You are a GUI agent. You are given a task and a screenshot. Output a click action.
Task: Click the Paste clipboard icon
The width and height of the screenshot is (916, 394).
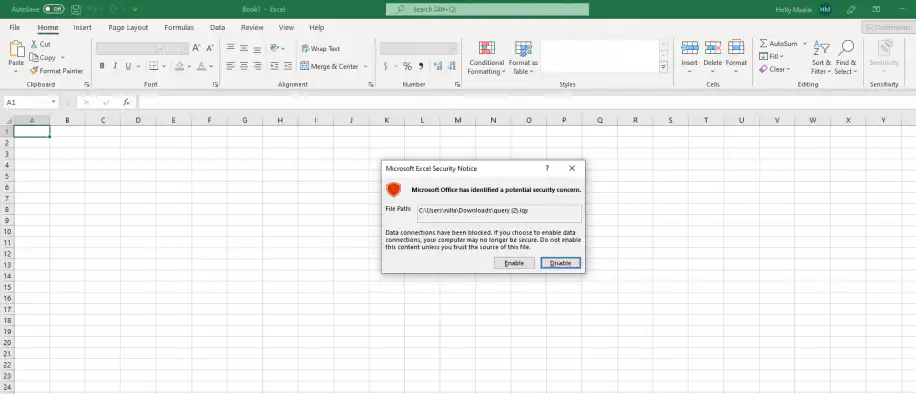tap(16, 49)
